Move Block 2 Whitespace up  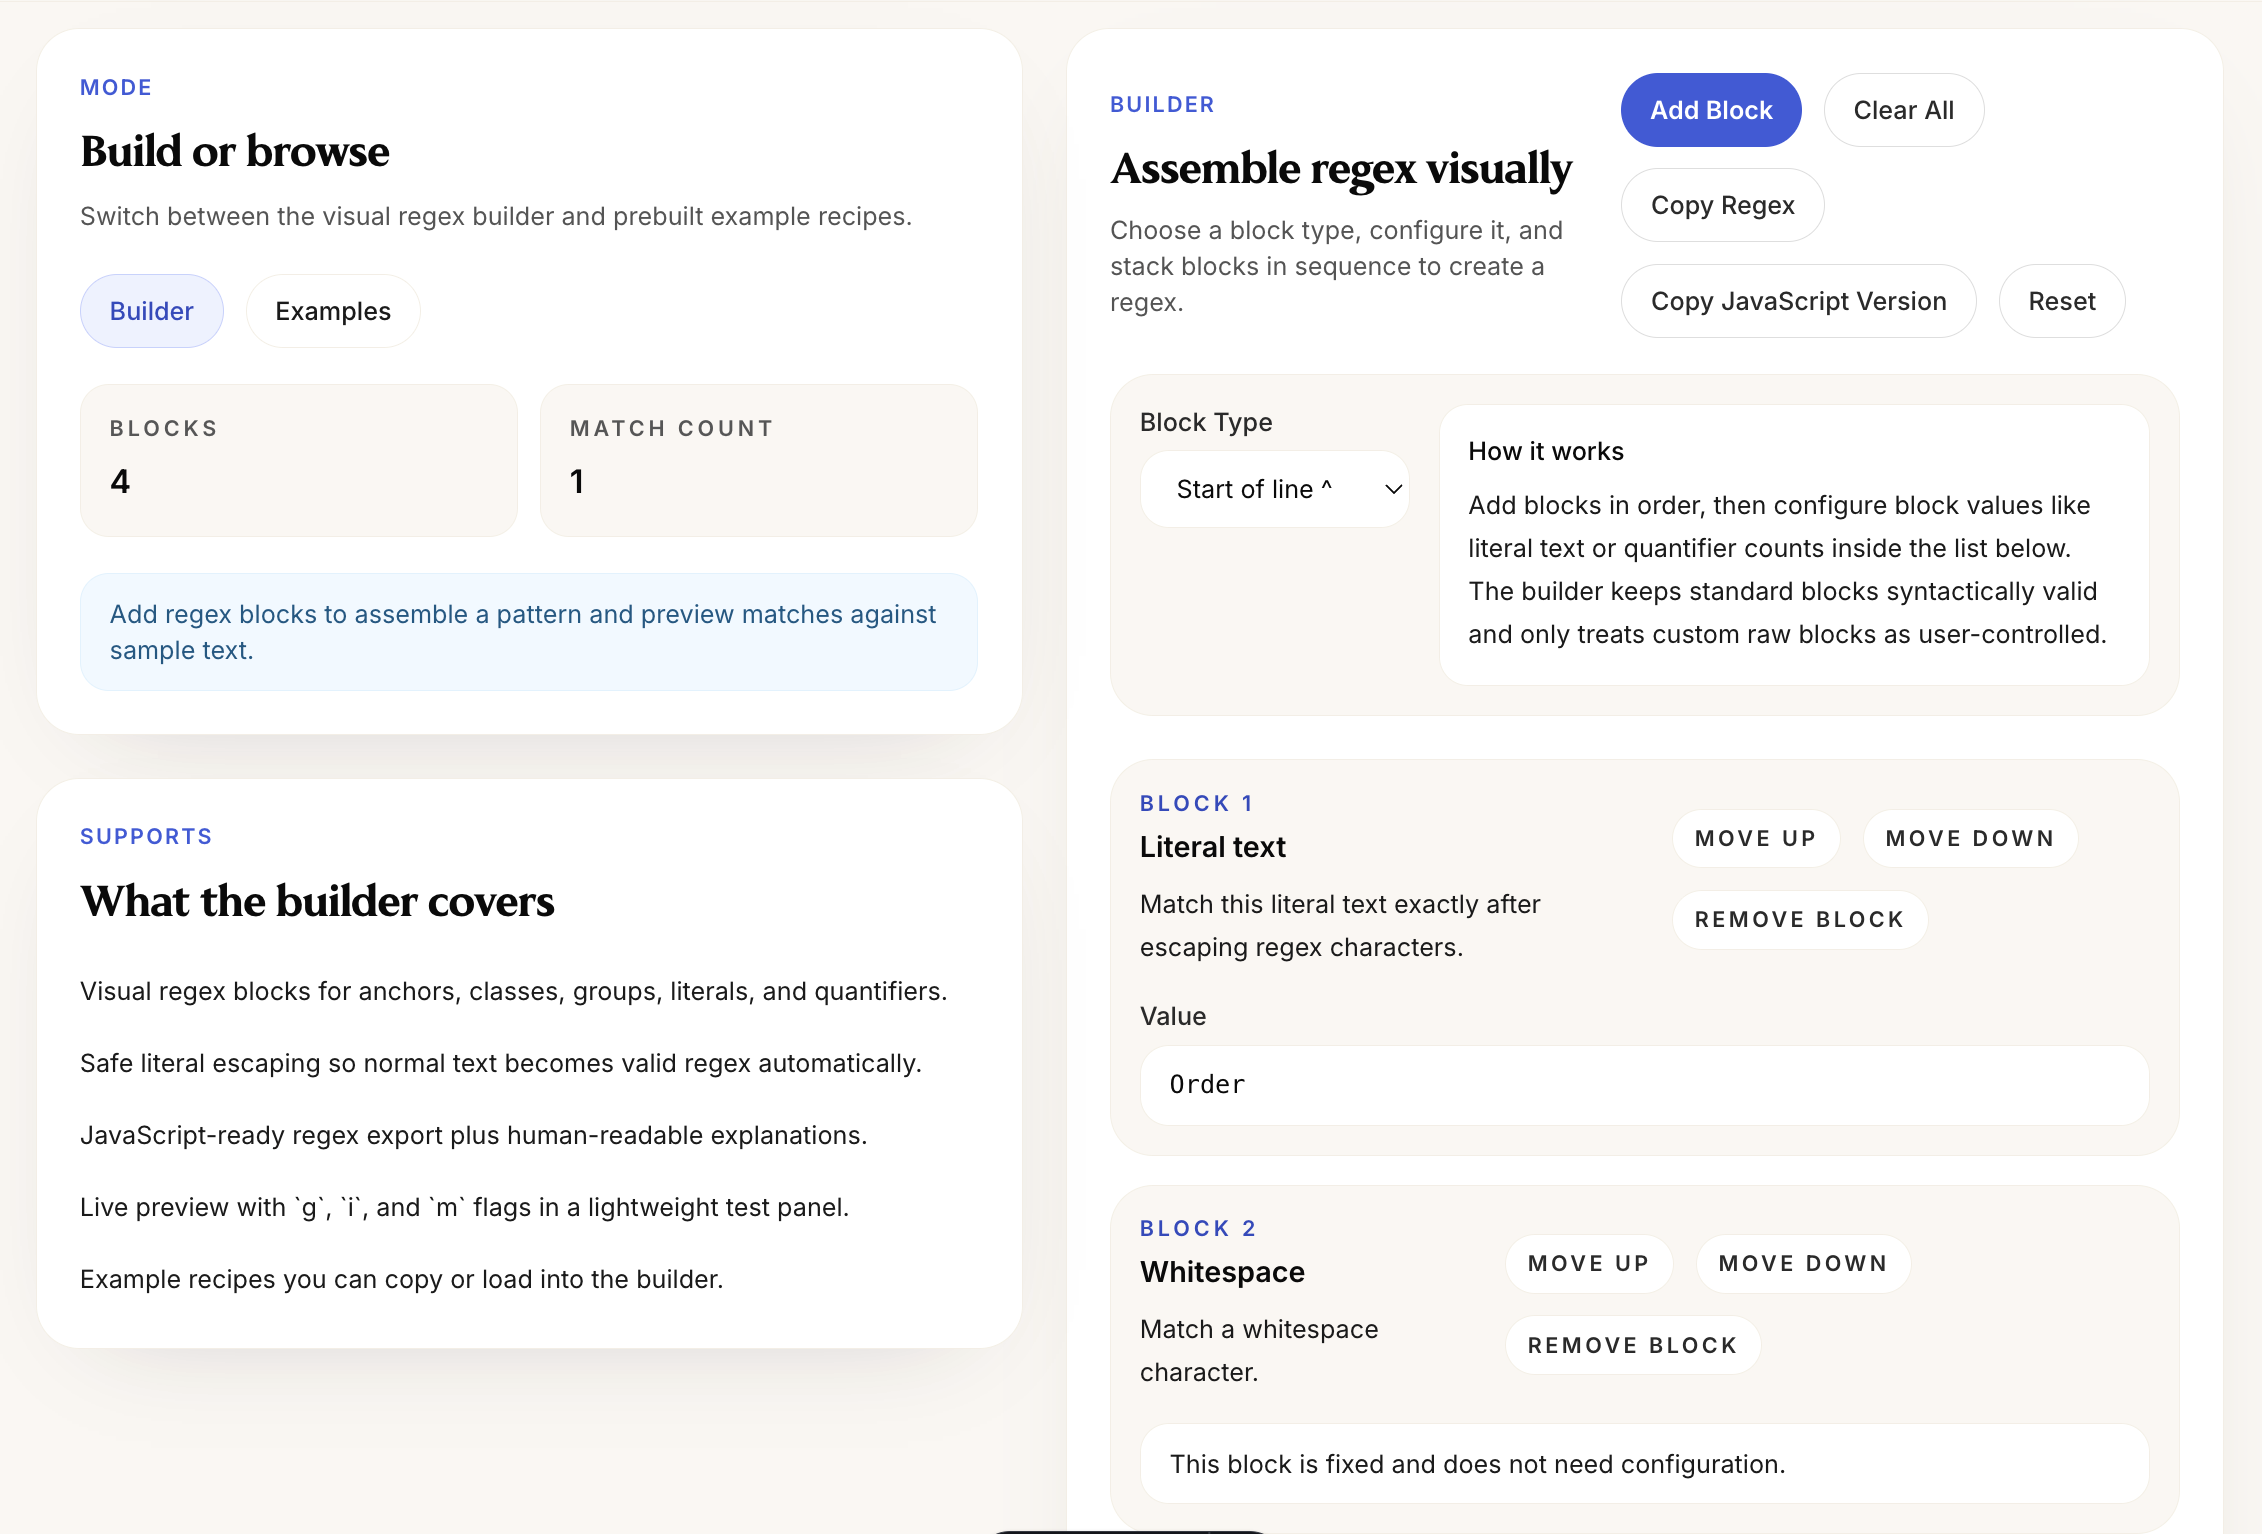point(1589,1263)
